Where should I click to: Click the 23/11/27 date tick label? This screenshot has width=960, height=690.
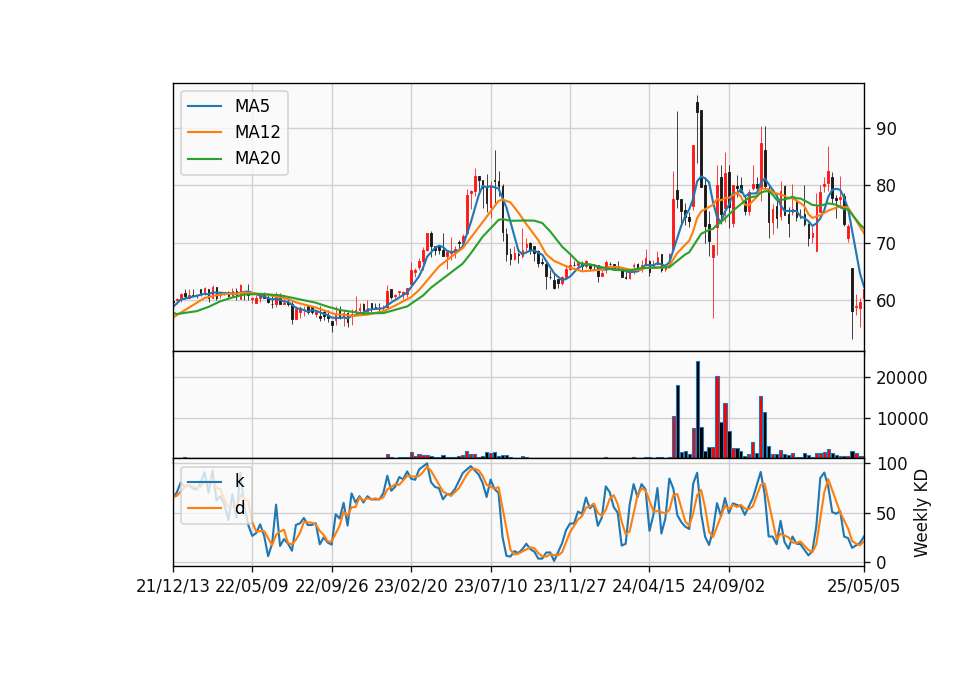pyautogui.click(x=570, y=586)
